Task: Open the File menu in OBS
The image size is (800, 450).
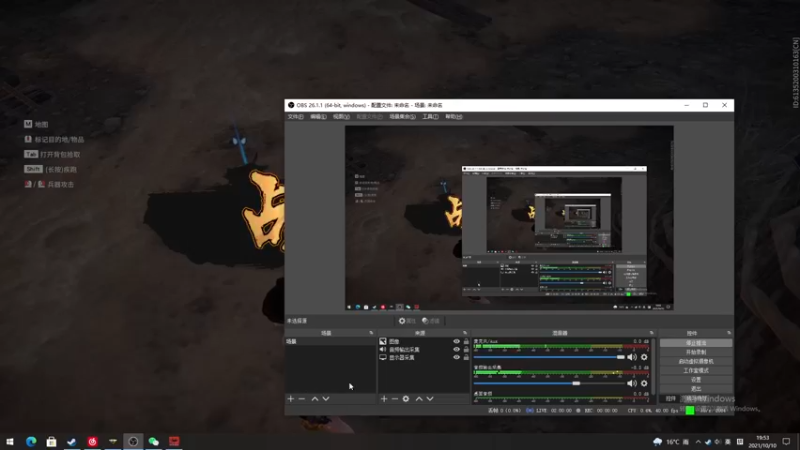Action: [x=295, y=117]
